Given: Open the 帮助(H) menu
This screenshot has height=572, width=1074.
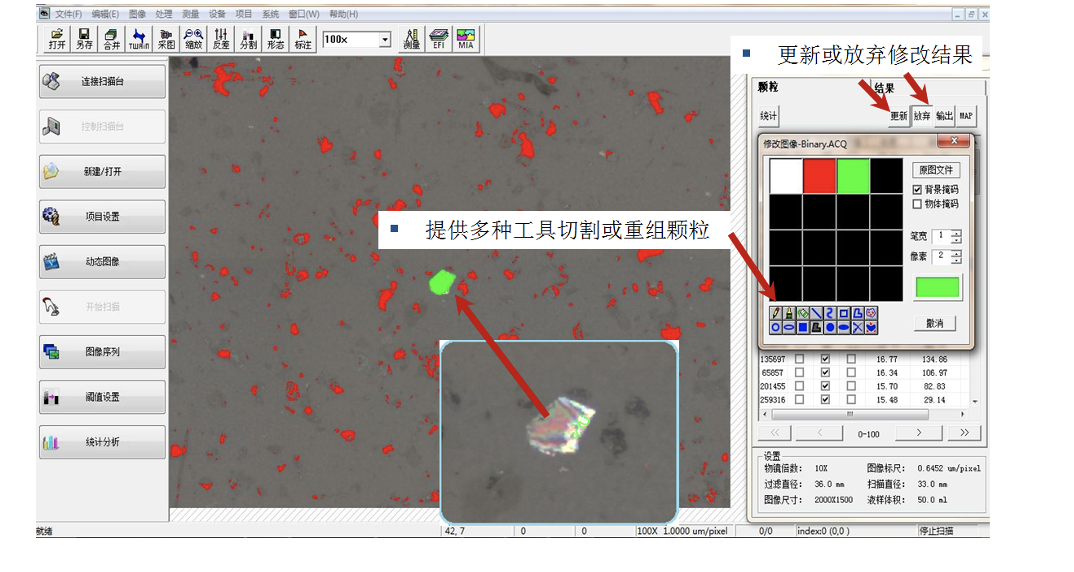Looking at the screenshot, I should point(344,14).
